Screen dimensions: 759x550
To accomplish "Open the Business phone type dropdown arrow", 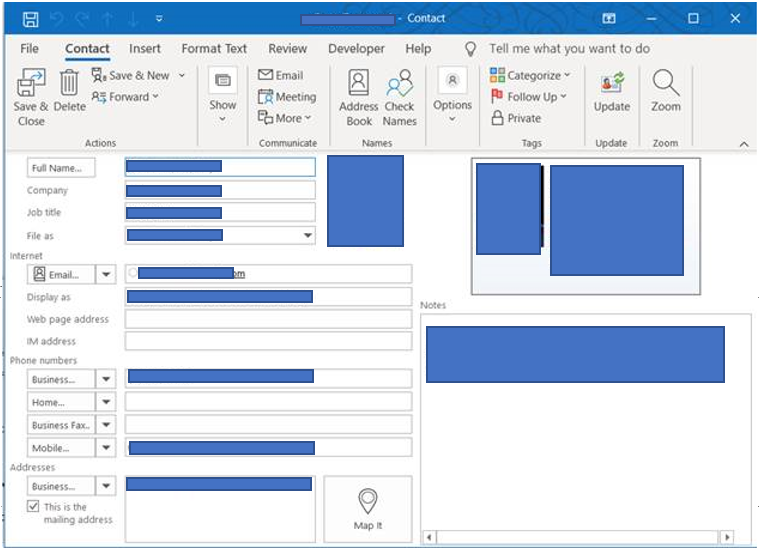I will tap(106, 379).
